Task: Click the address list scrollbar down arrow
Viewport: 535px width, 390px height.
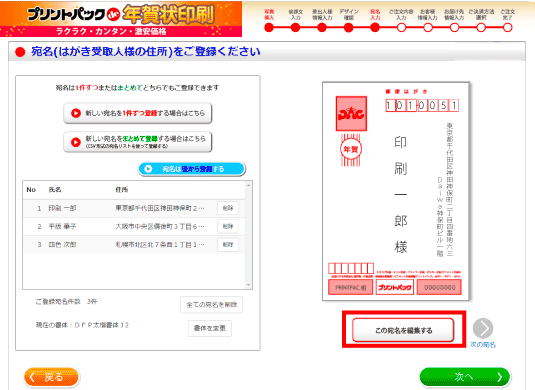Action: [x=248, y=285]
